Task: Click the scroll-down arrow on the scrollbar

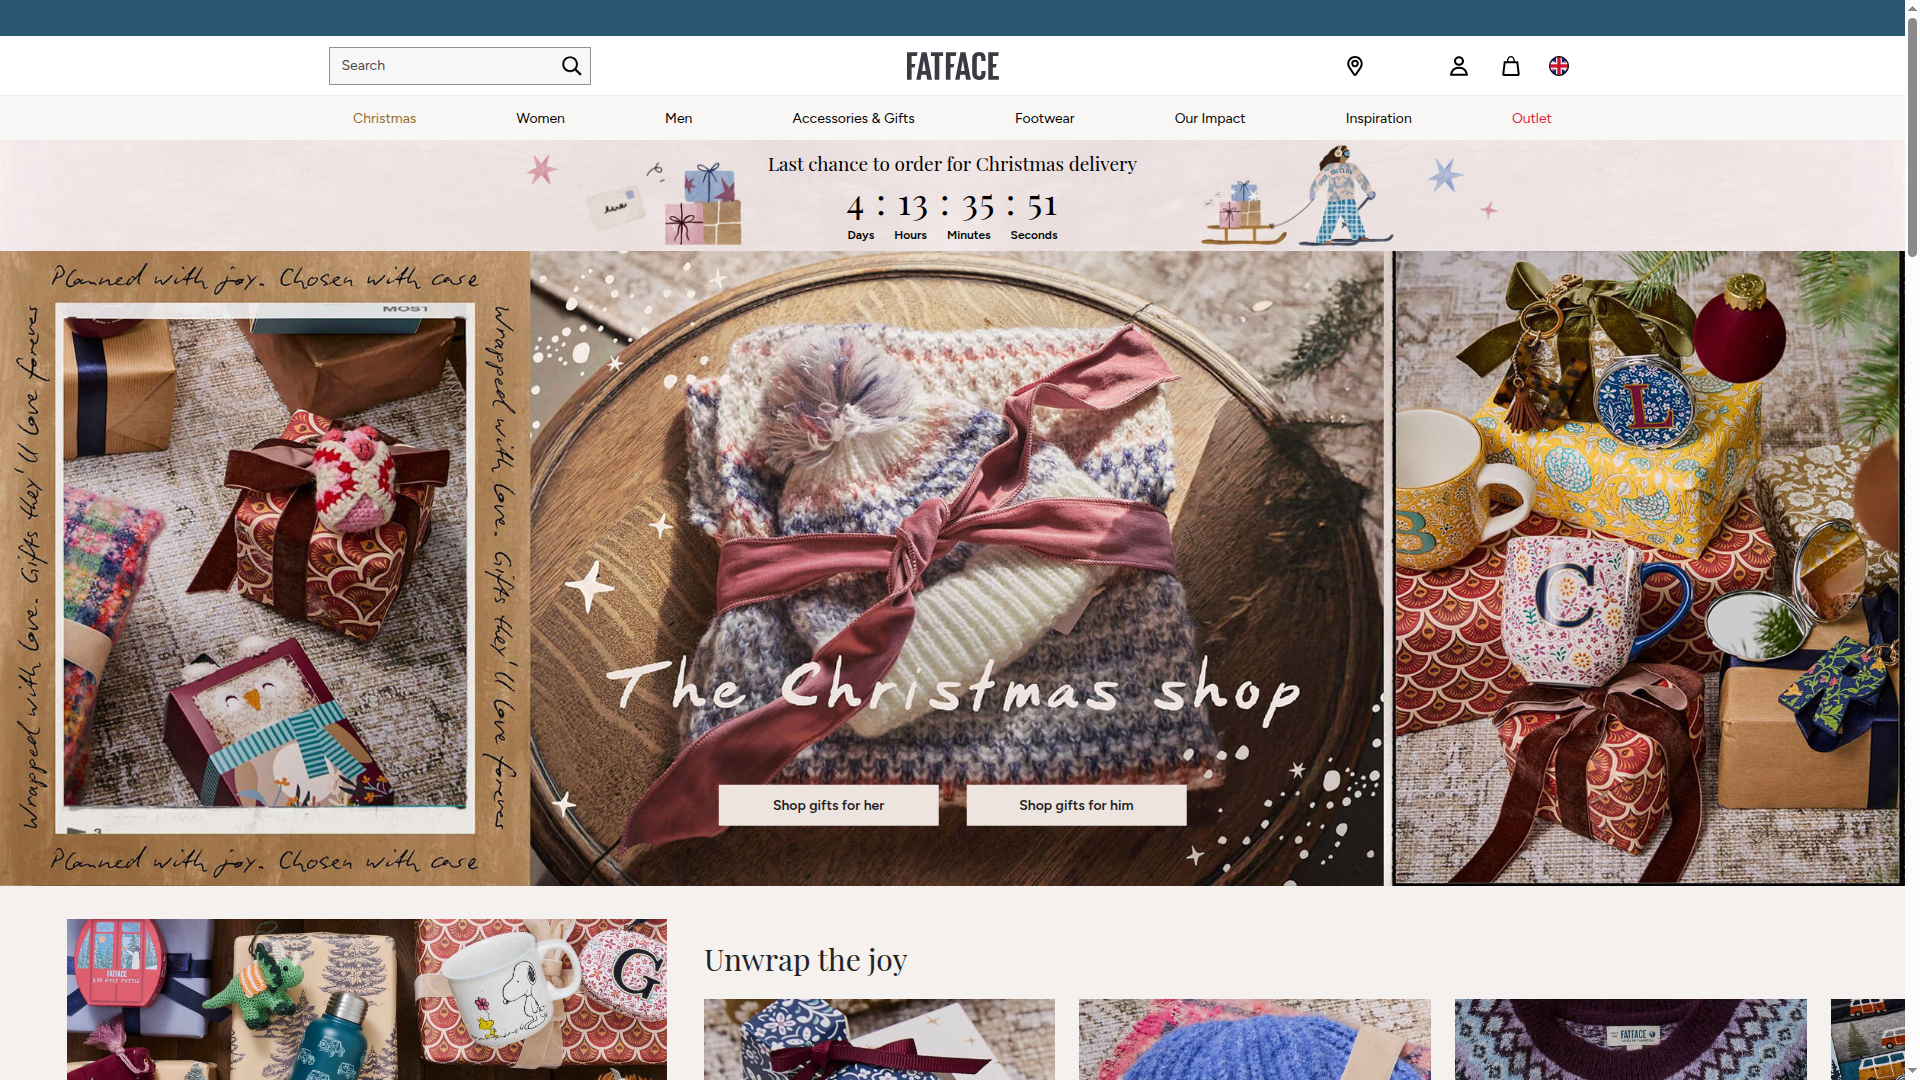Action: pos(1911,1071)
